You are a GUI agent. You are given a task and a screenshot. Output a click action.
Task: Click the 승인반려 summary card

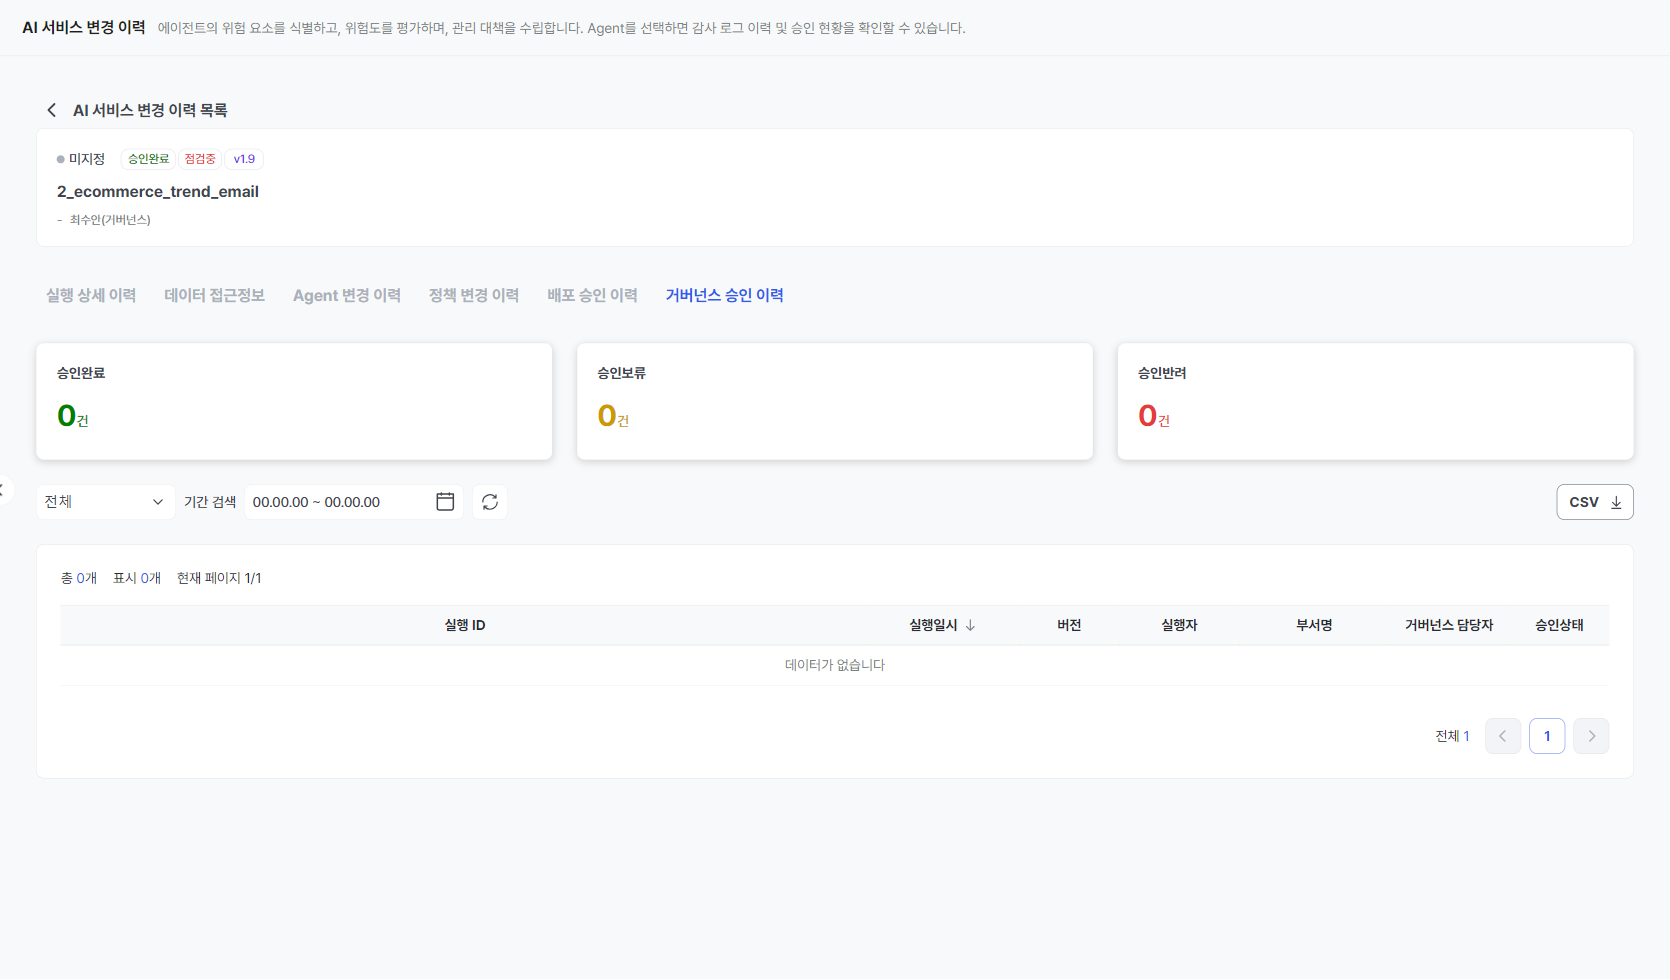click(1375, 402)
